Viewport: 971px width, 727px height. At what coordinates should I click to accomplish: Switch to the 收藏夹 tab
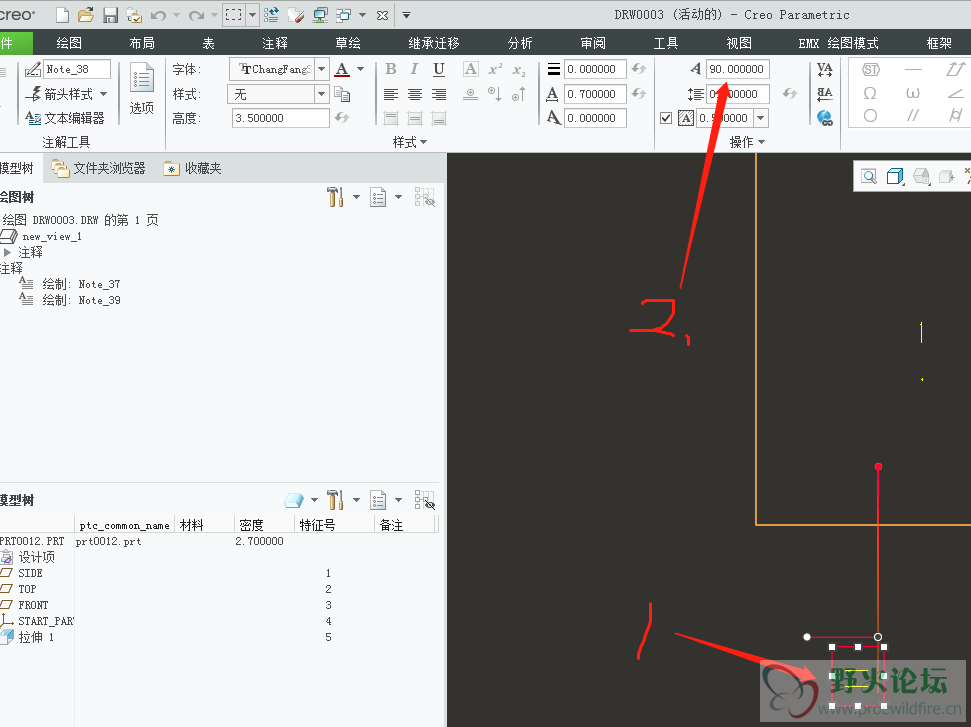[x=193, y=168]
